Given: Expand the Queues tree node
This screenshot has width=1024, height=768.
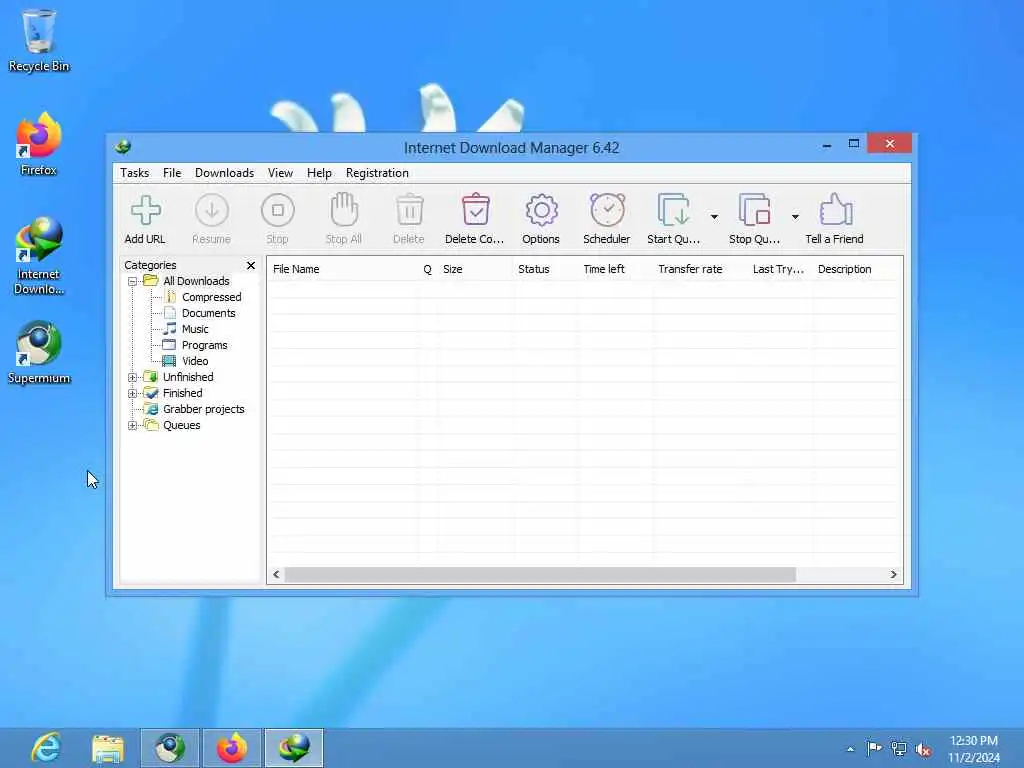Looking at the screenshot, I should (x=133, y=425).
